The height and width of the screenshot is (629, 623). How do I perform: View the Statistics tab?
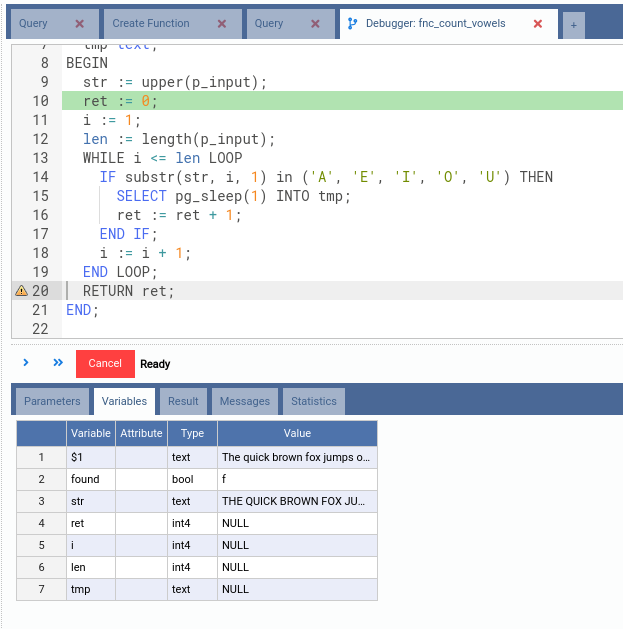pos(314,401)
